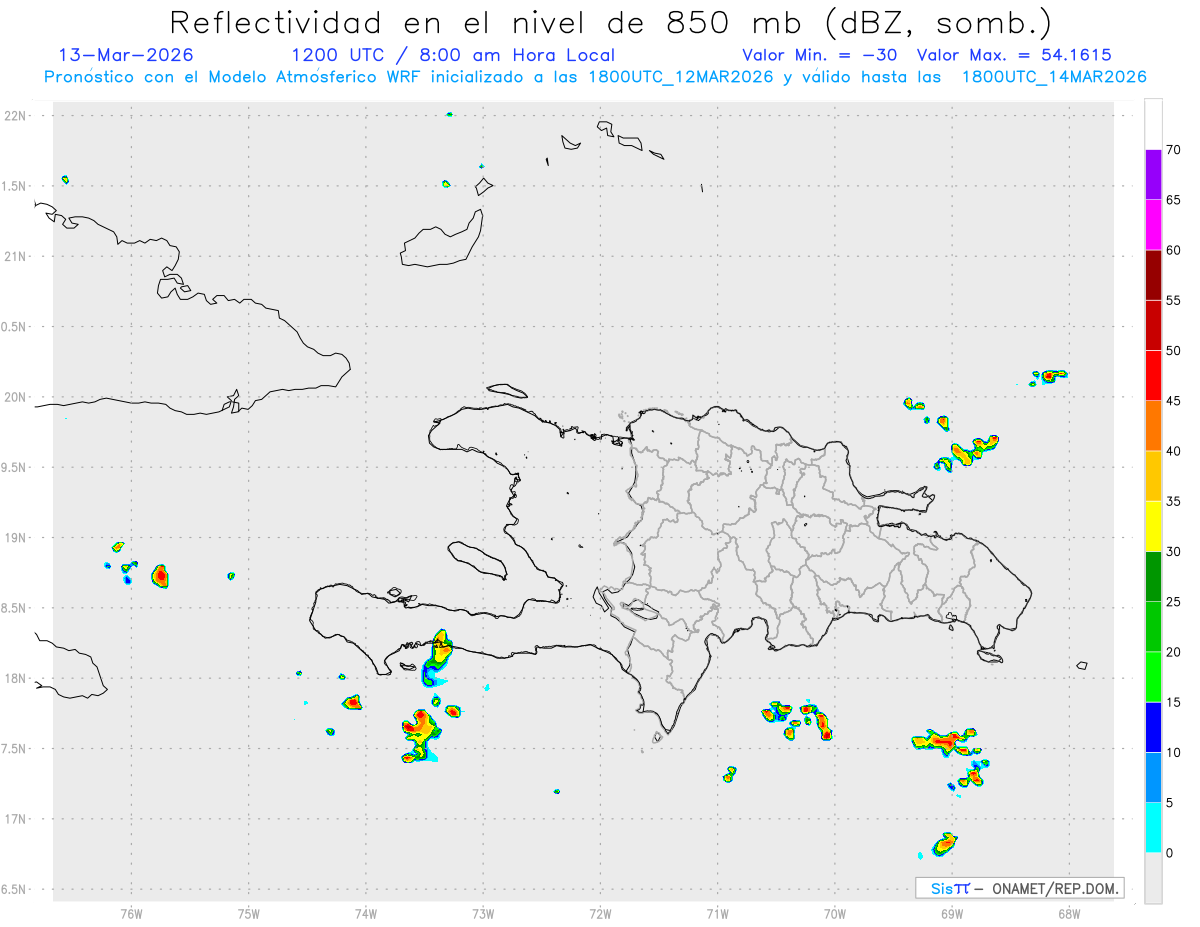Click the cyan 0–5 dBZ colorbar segment

pos(1153,828)
